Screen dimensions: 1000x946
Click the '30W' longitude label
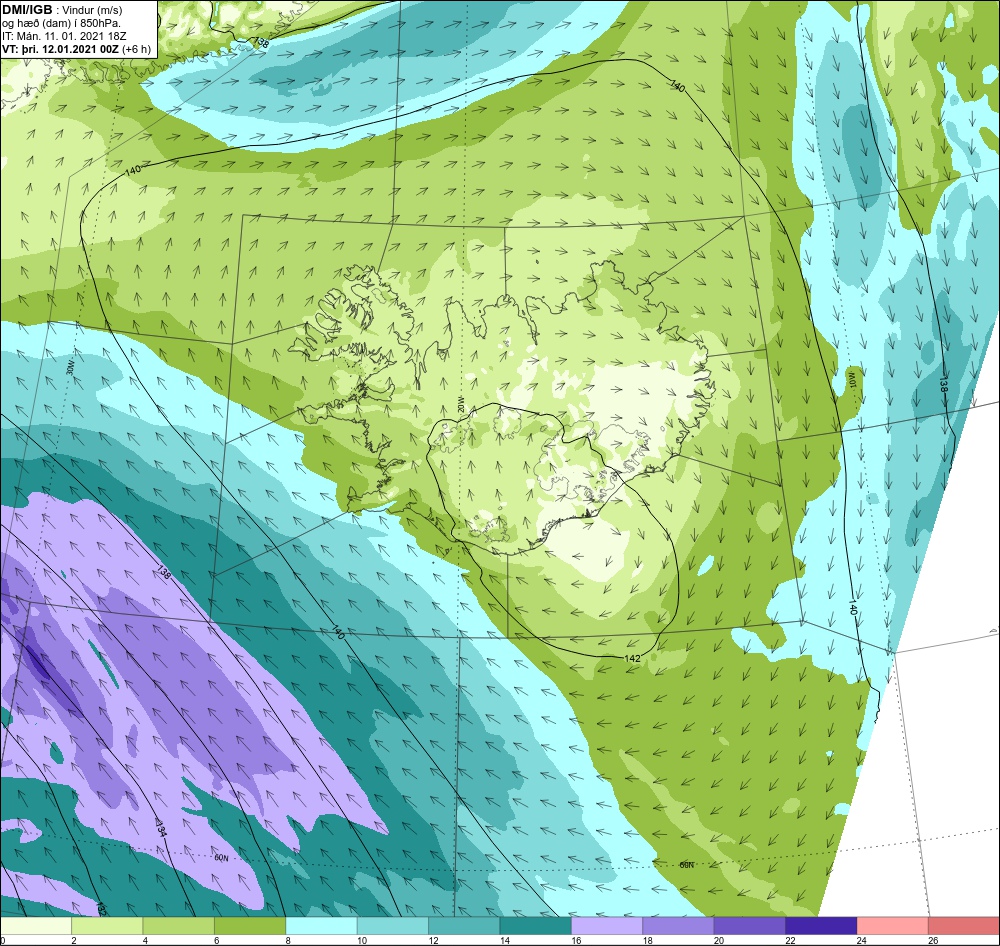(69, 369)
